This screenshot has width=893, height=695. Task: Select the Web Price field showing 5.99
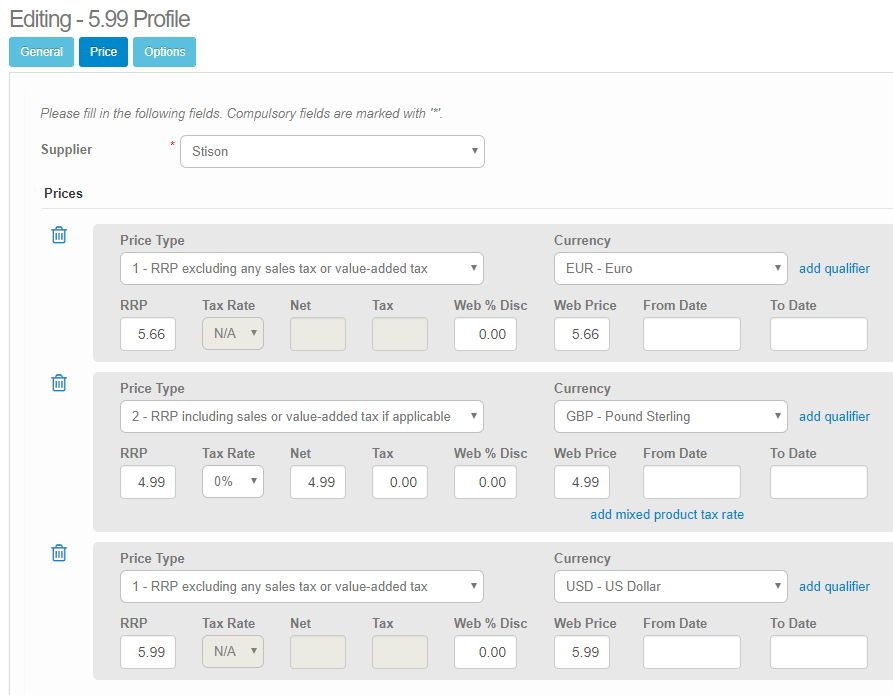[581, 651]
